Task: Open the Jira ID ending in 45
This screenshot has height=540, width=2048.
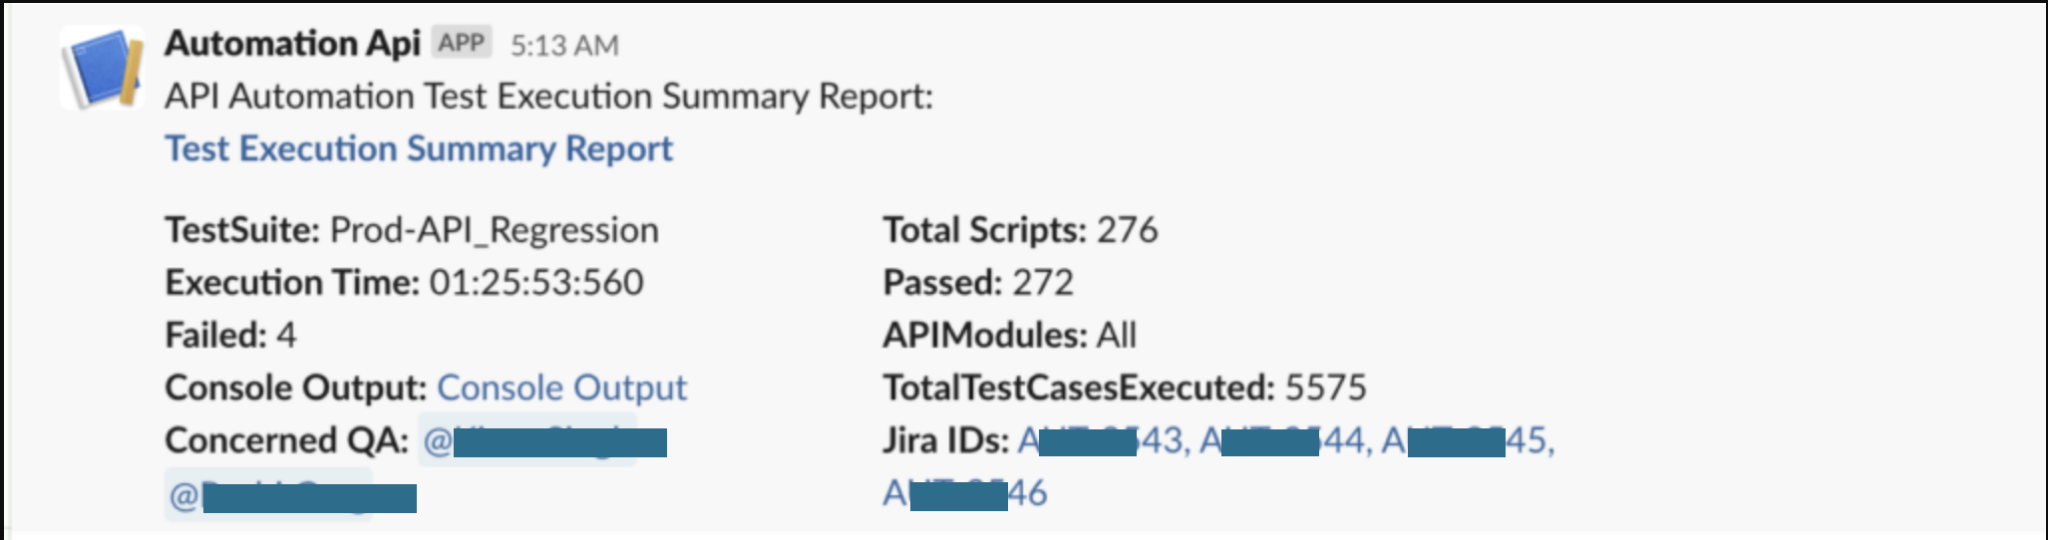Action: click(1467, 441)
